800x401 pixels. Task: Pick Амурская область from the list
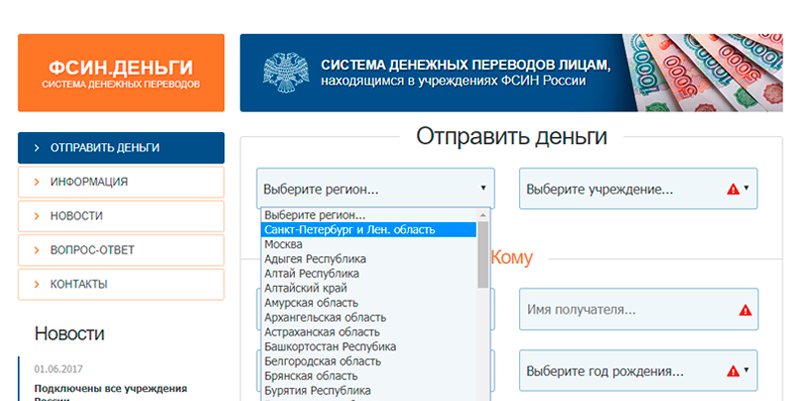[368, 303]
